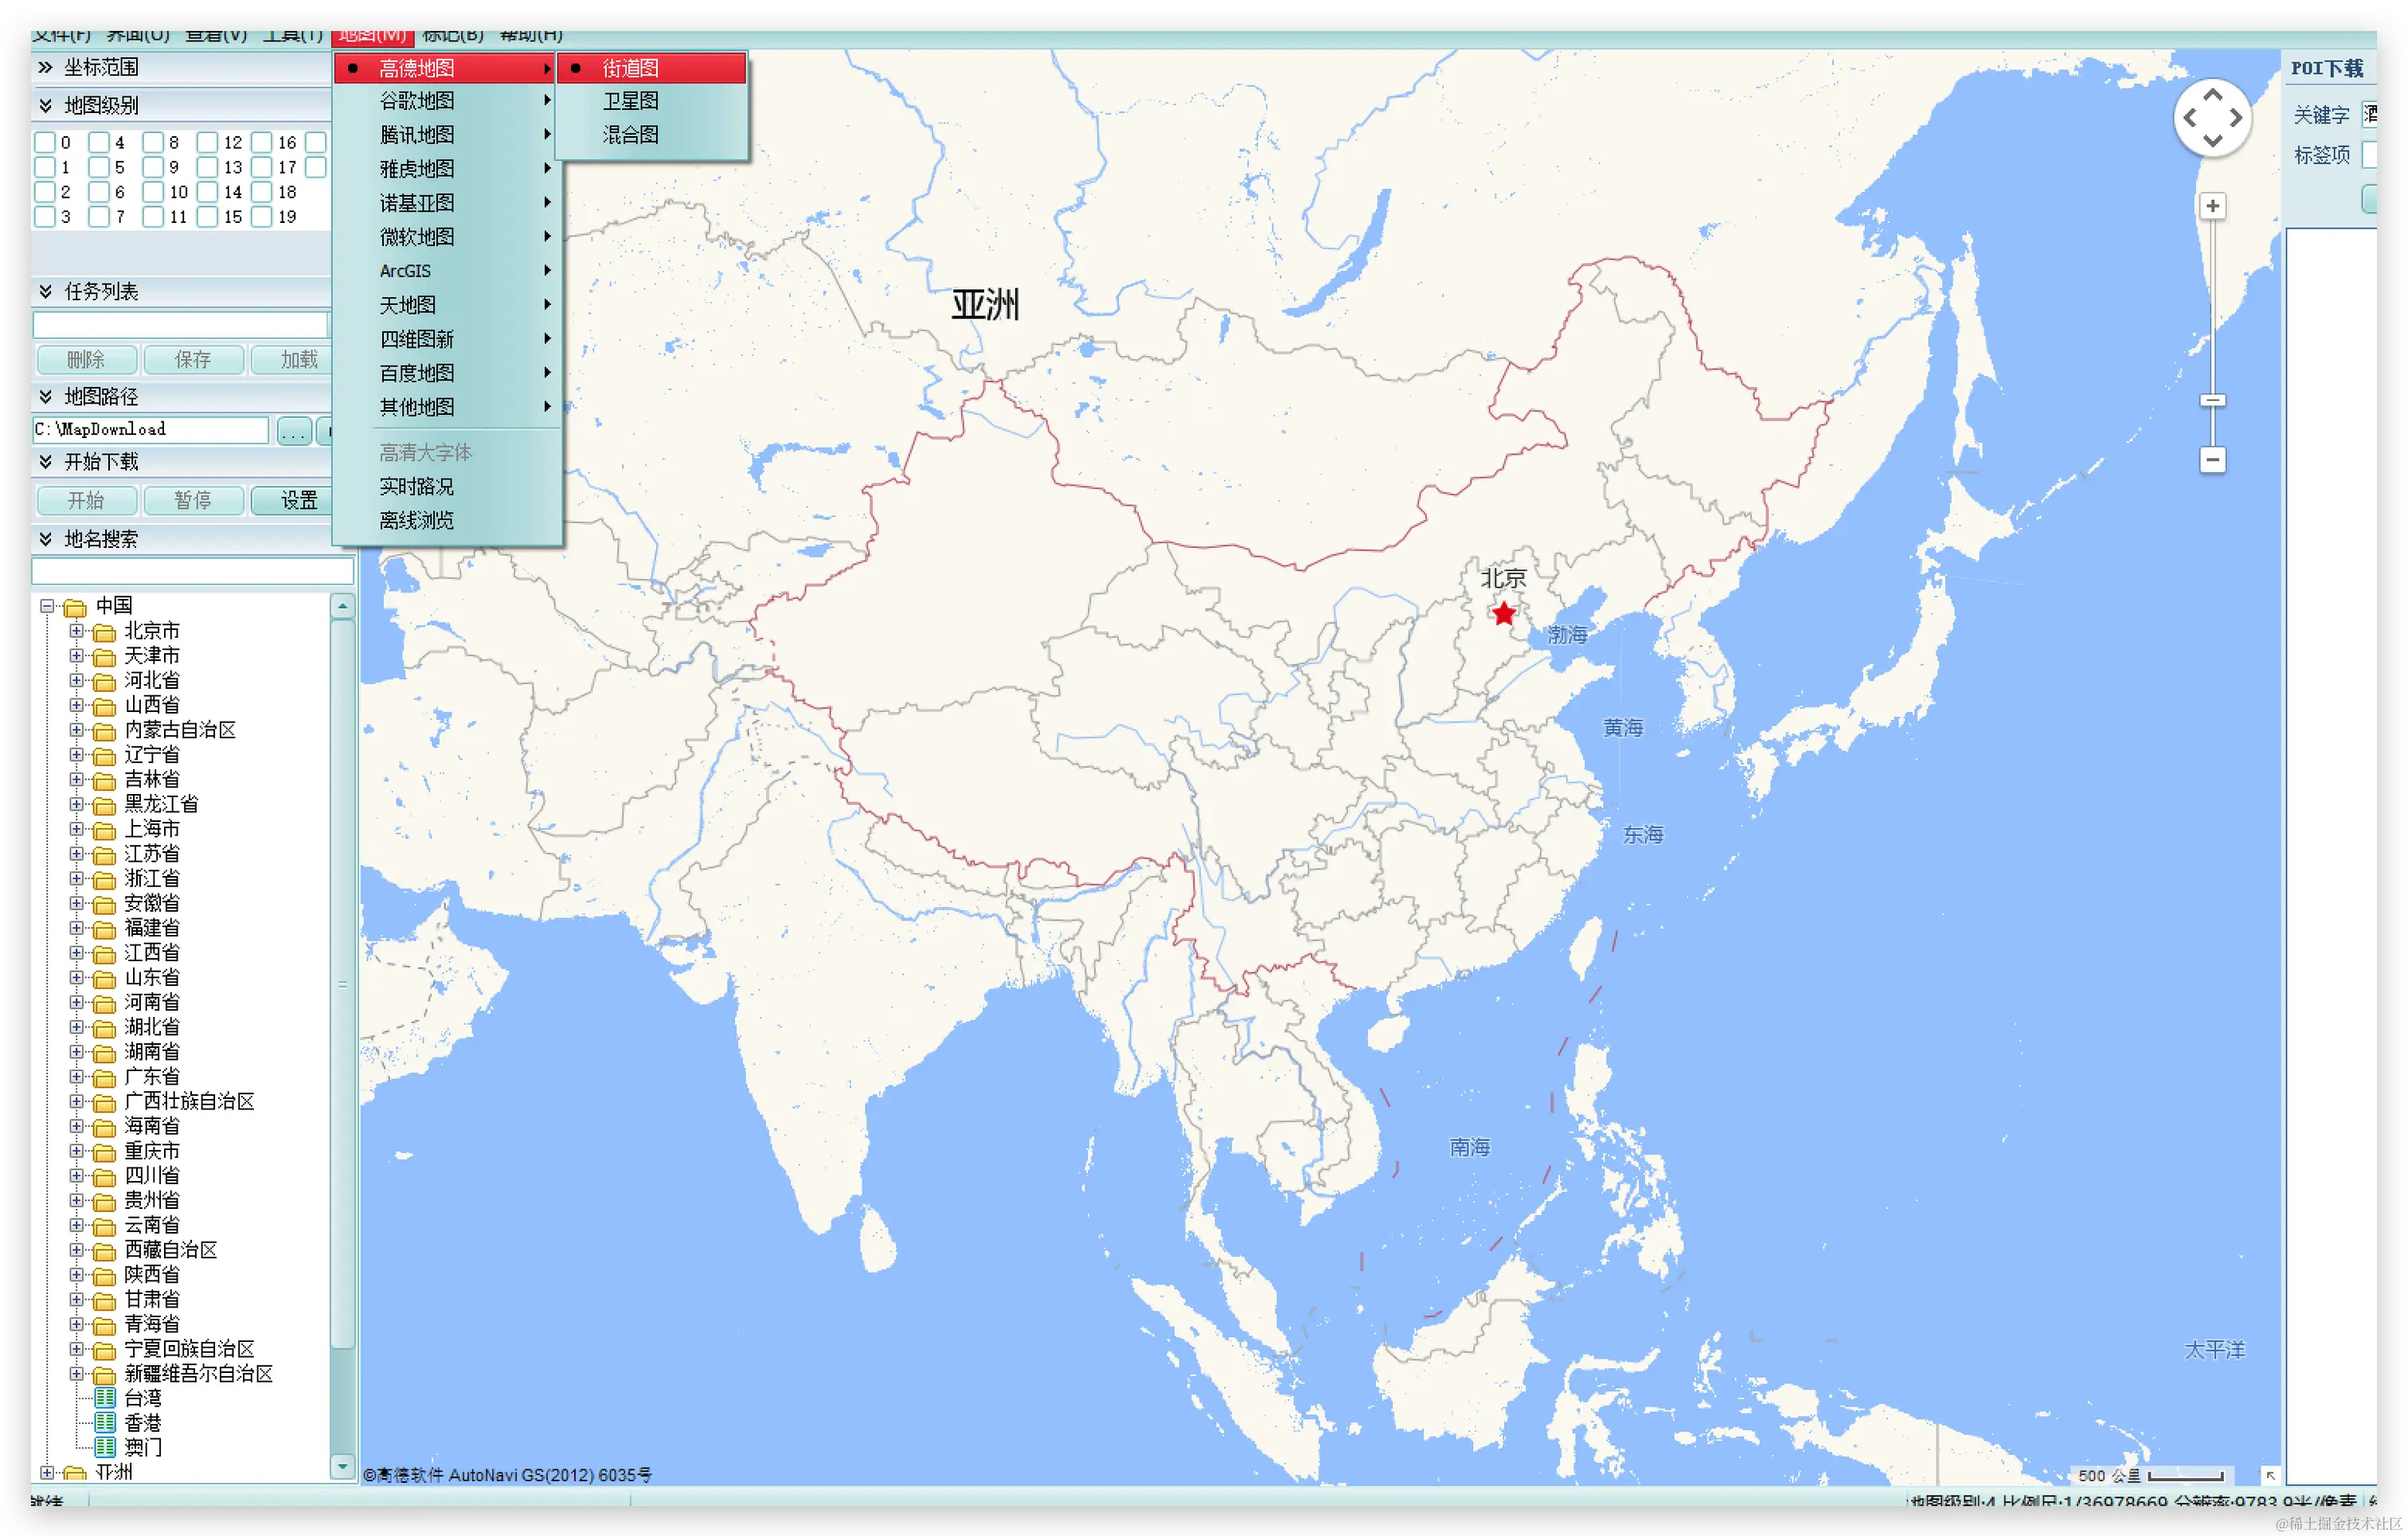The image size is (2408, 1537).
Task: Click the map zoom out minus button
Action: point(2212,460)
